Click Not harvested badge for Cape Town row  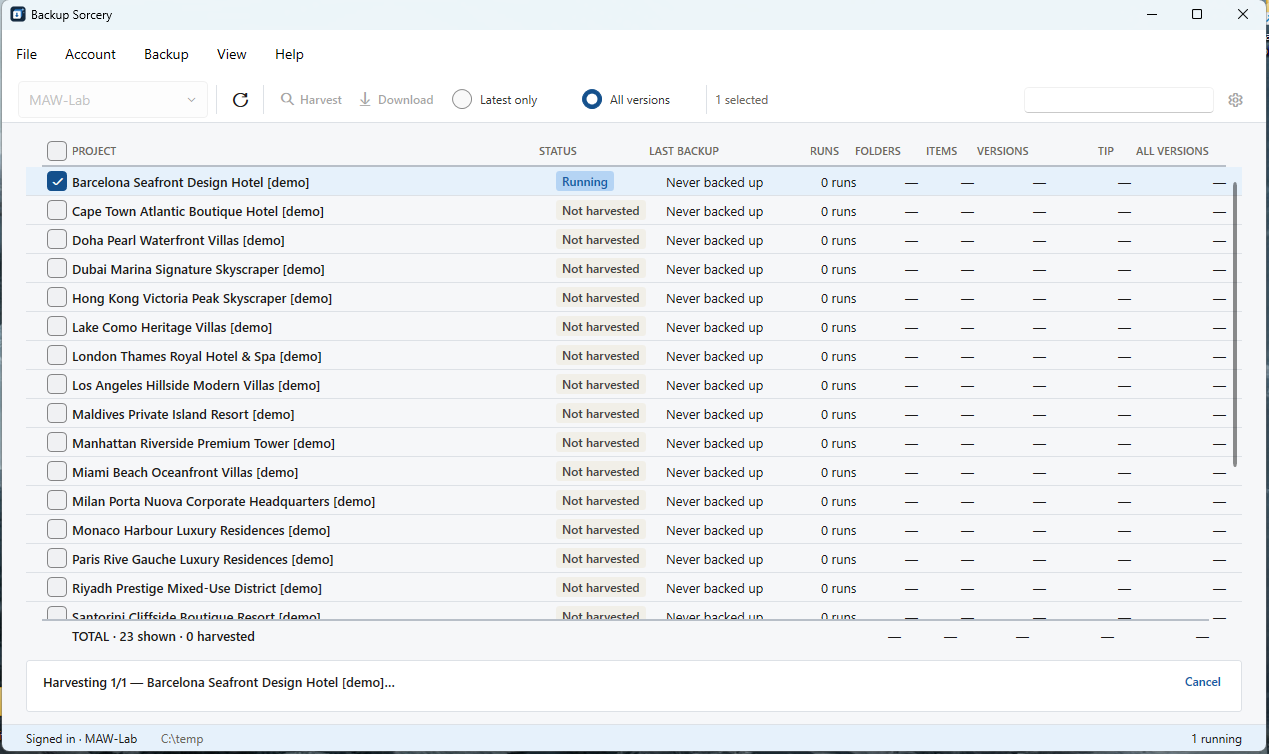600,211
